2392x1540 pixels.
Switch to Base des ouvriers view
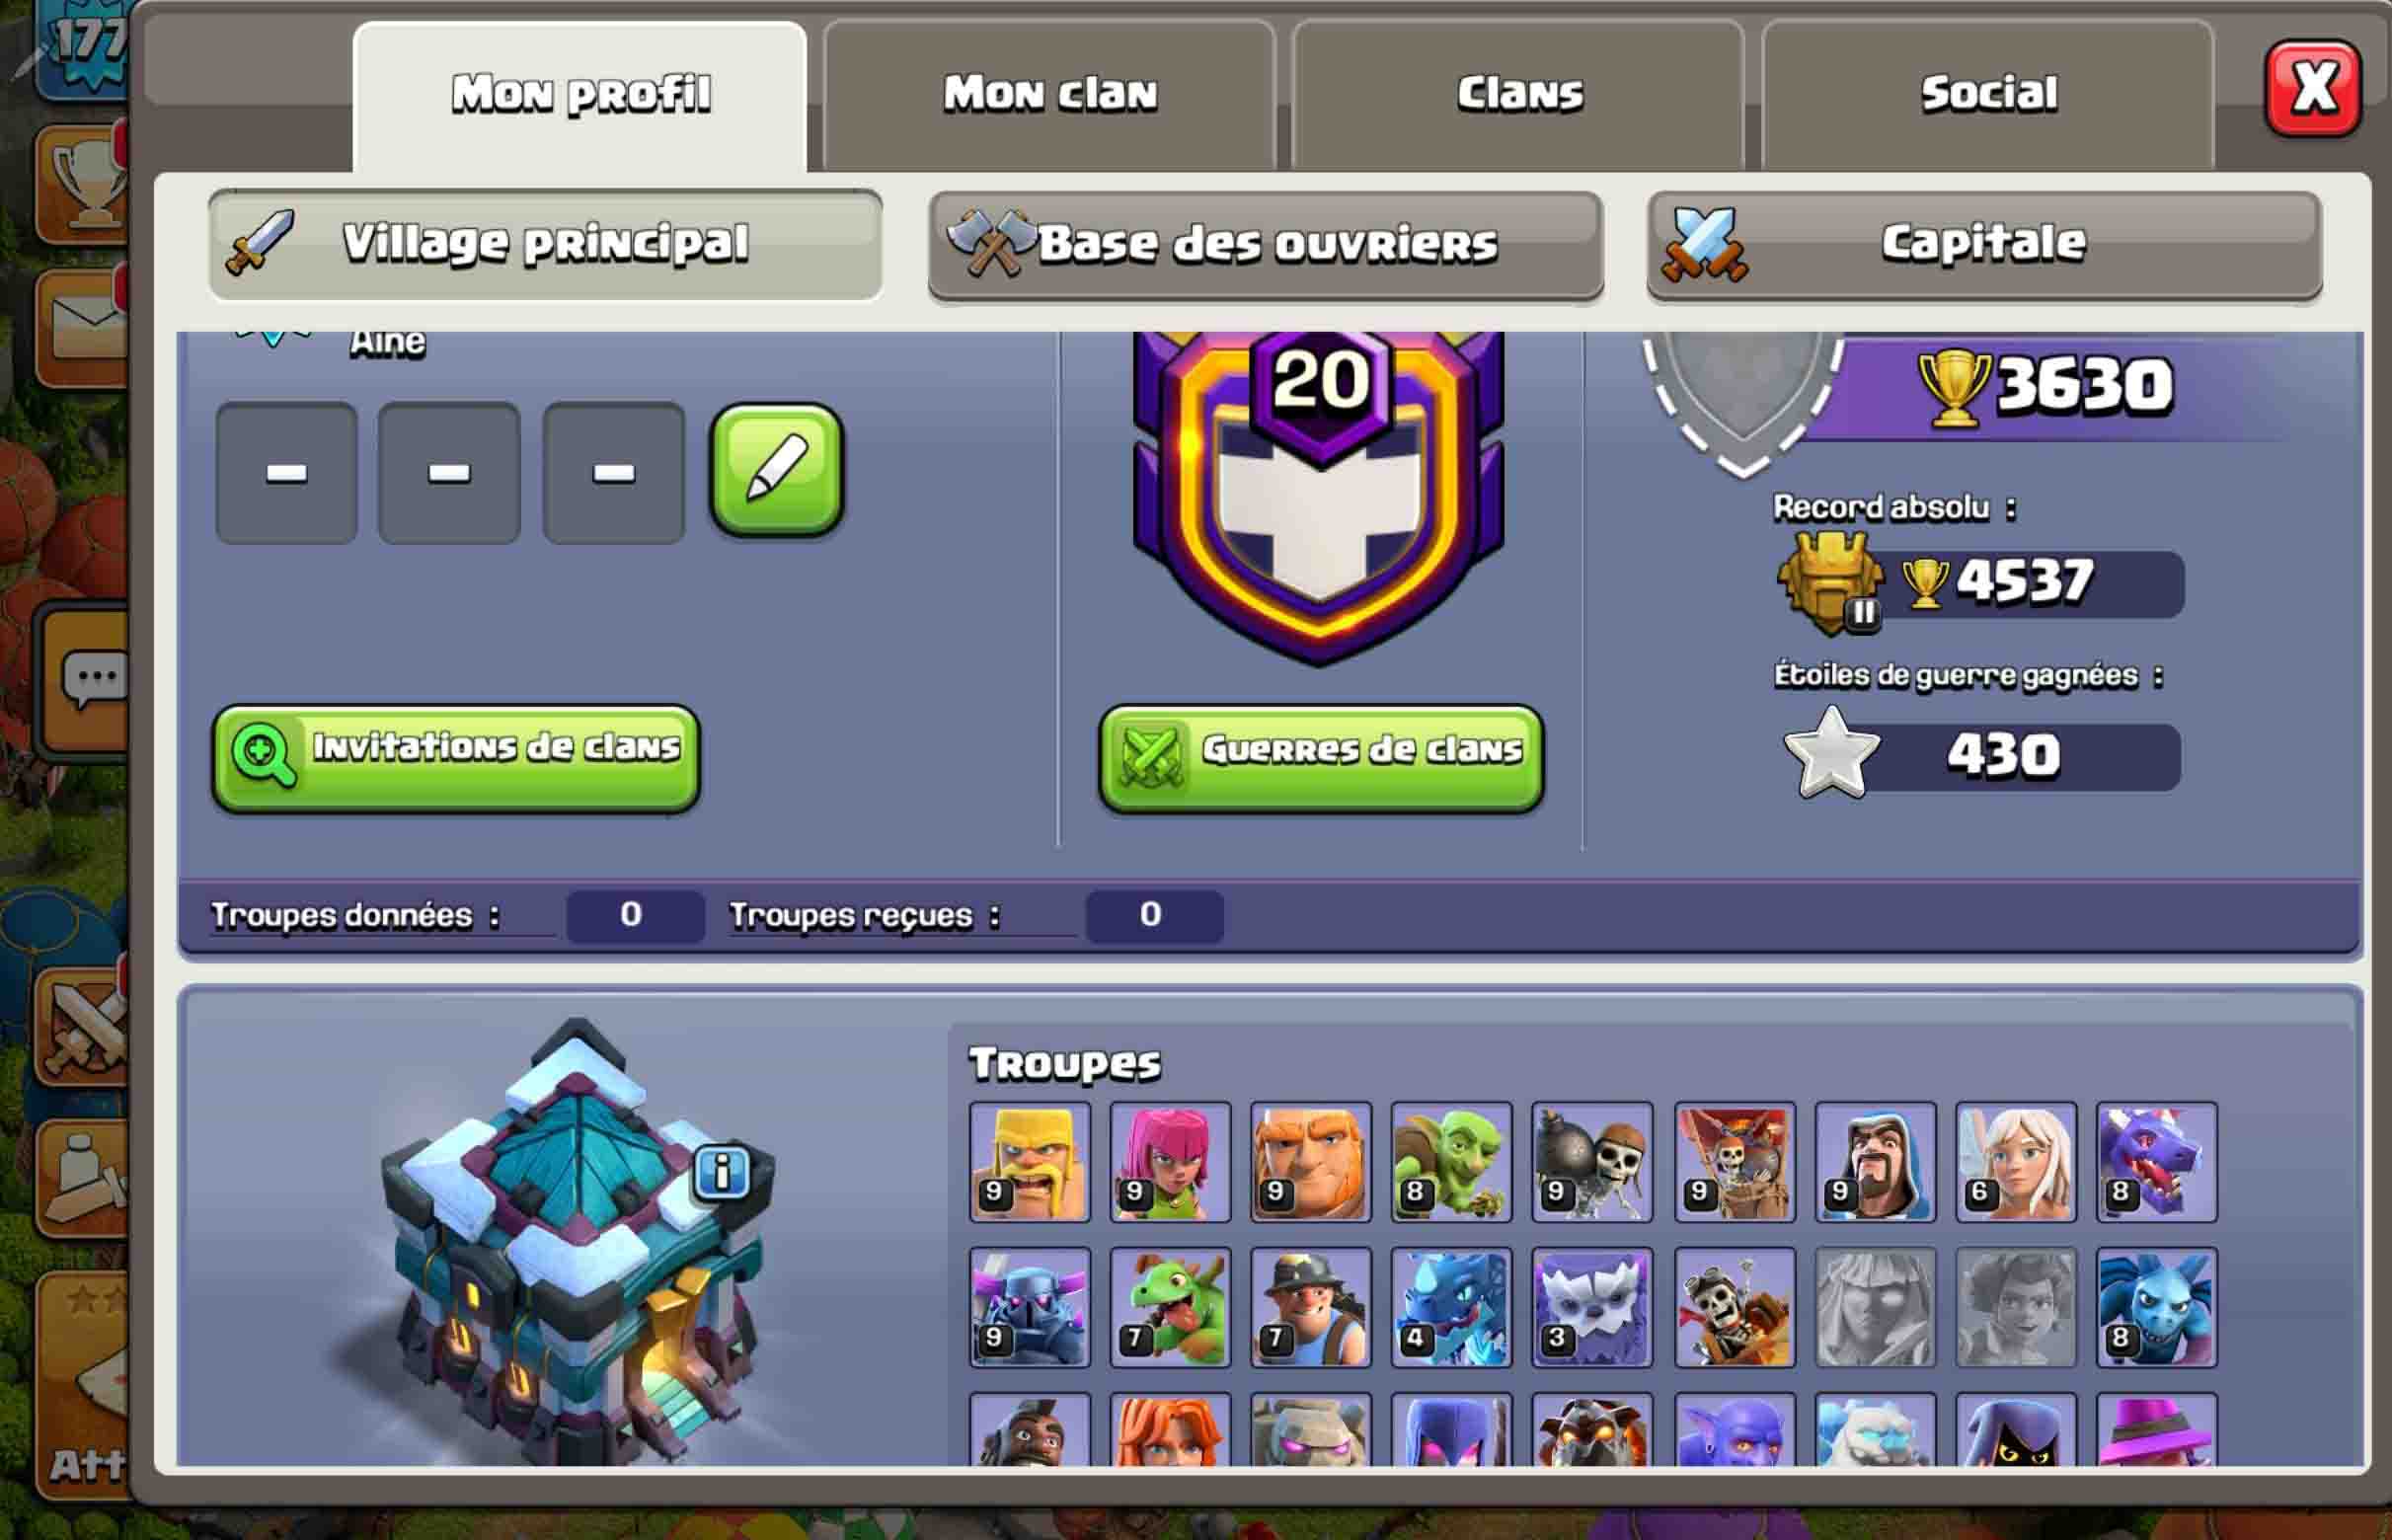pos(1265,245)
